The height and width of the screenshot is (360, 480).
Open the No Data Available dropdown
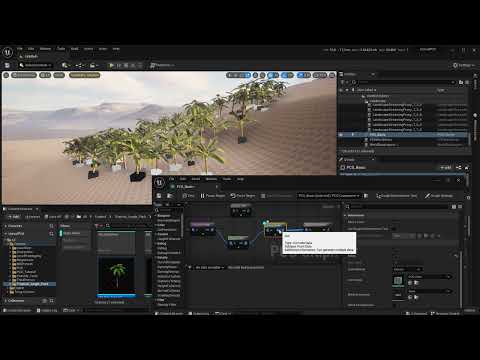tap(209, 267)
